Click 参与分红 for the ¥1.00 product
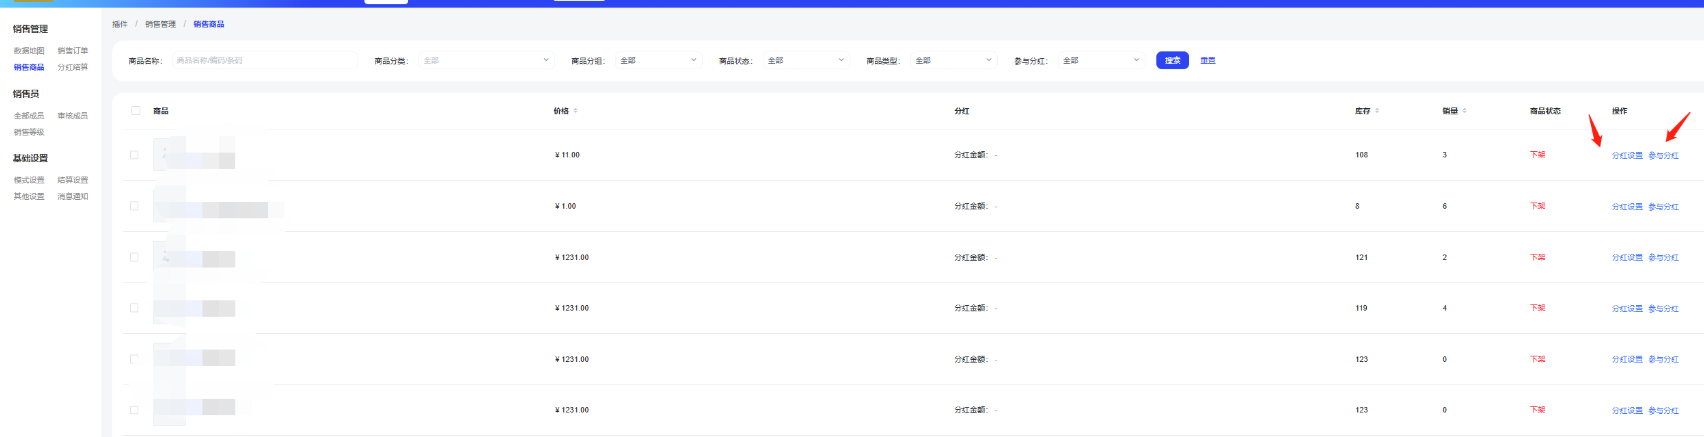 (1664, 207)
